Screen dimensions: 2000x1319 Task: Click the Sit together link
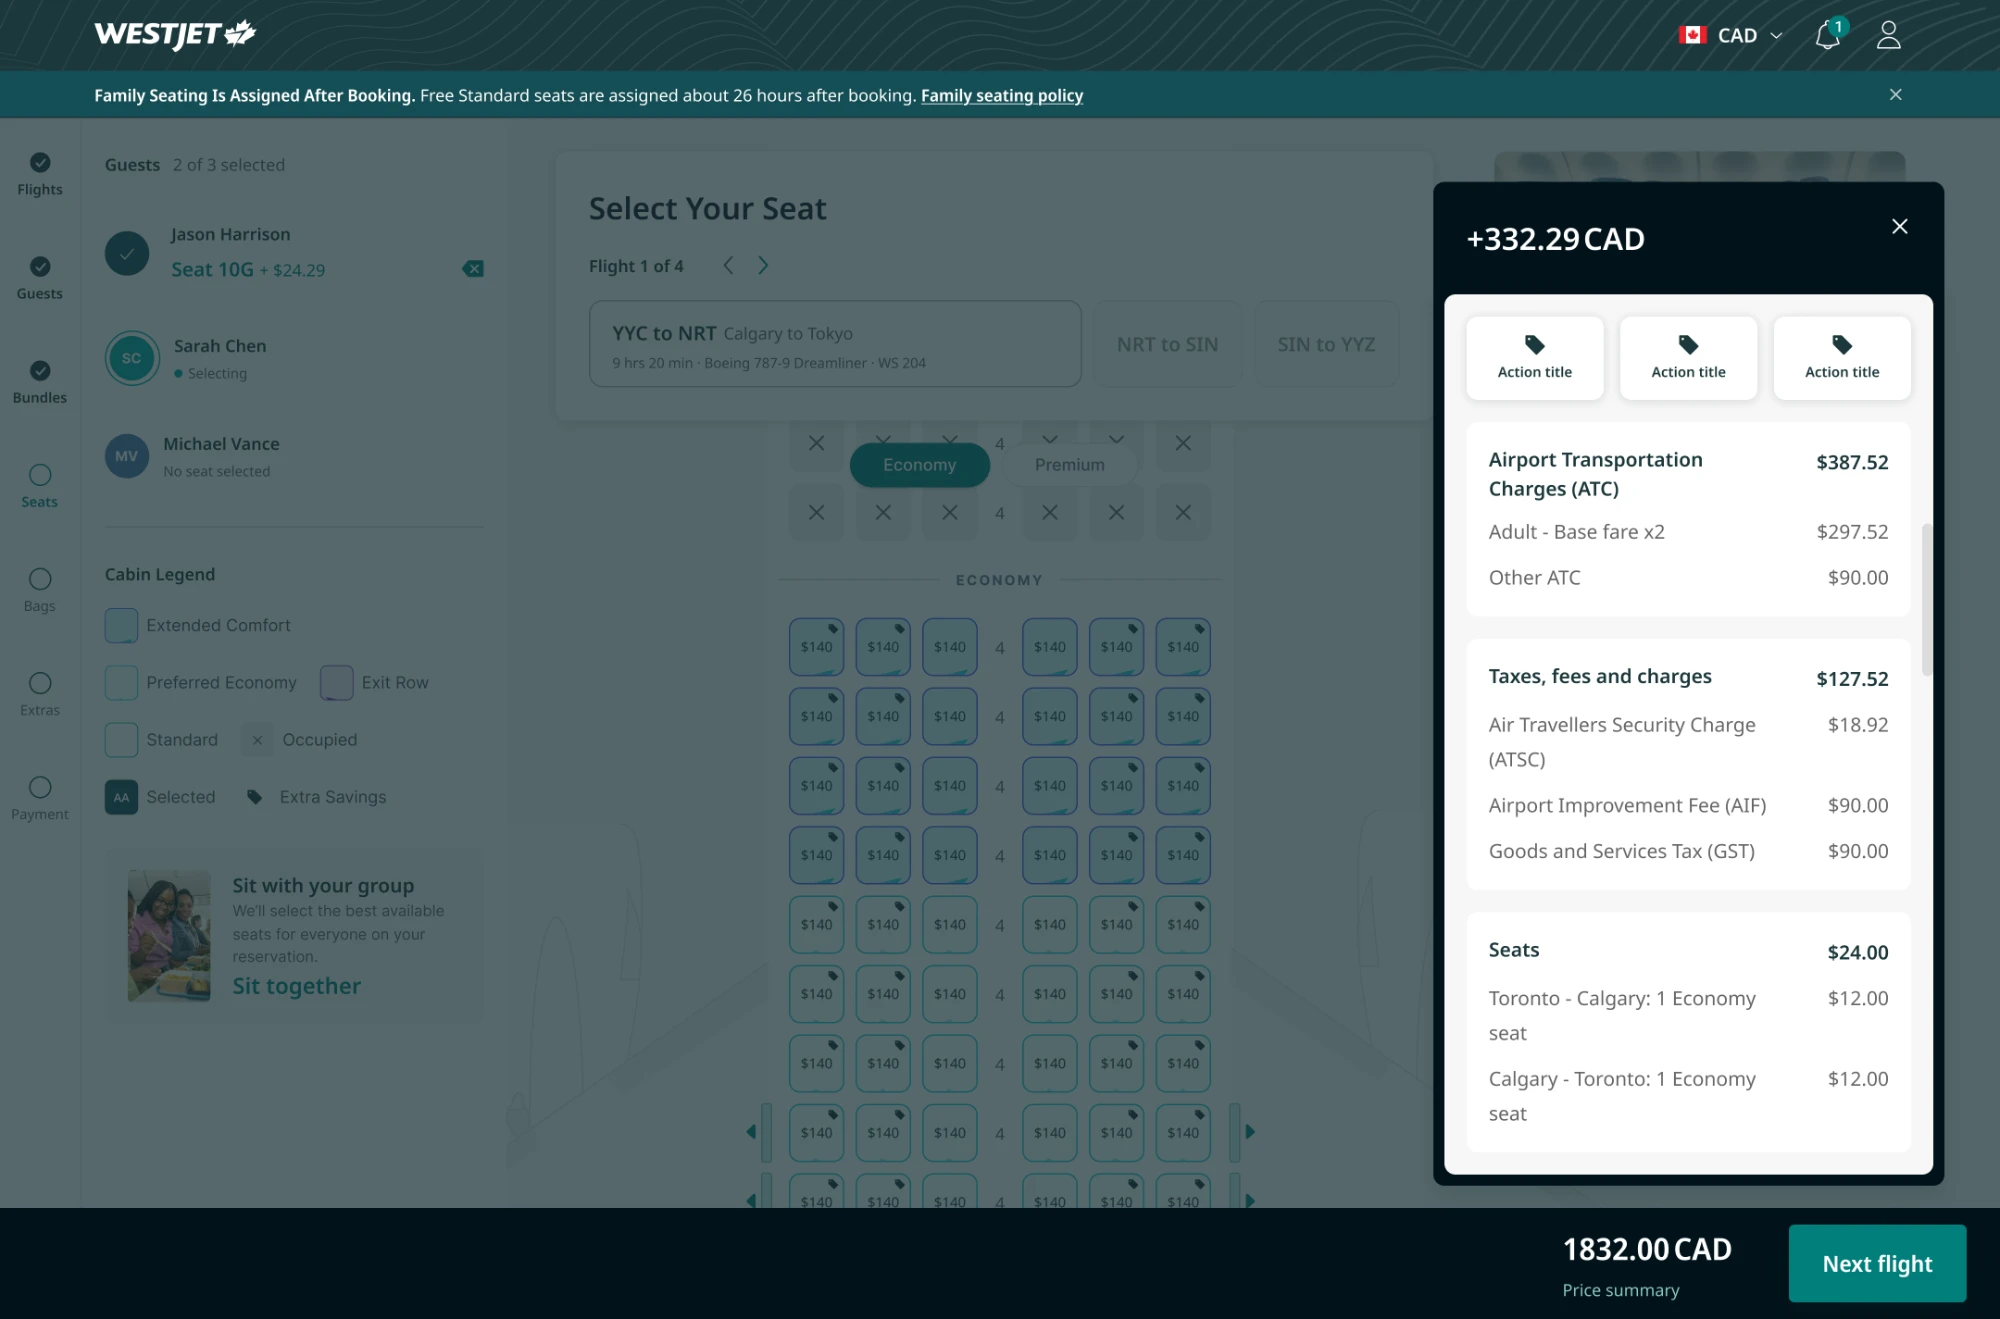click(296, 986)
